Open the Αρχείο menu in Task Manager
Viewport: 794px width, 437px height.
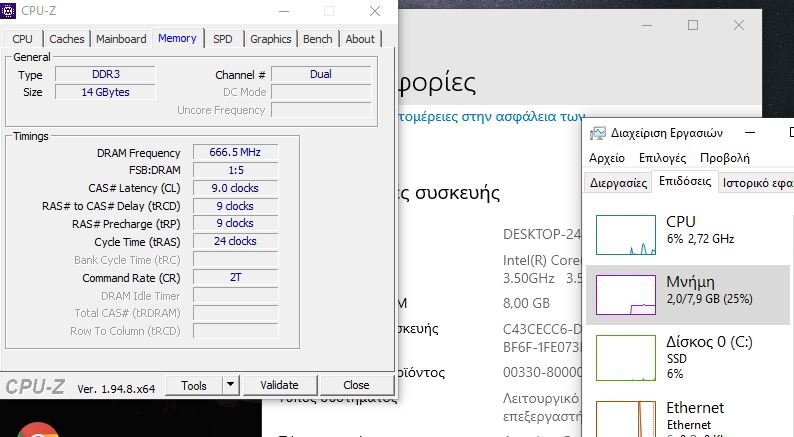coord(607,158)
